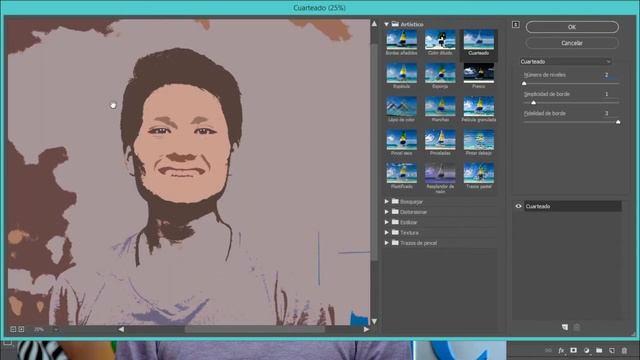Pick the Película granulada filter thumbnail

479,107
